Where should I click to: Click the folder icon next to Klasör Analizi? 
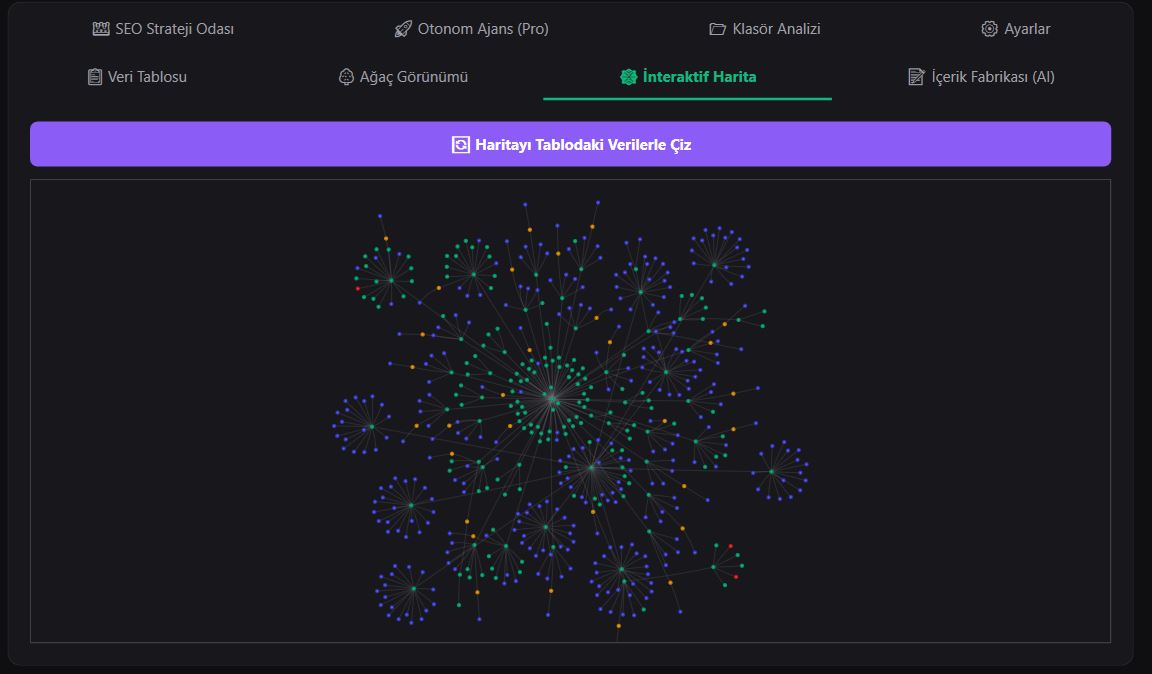point(717,29)
